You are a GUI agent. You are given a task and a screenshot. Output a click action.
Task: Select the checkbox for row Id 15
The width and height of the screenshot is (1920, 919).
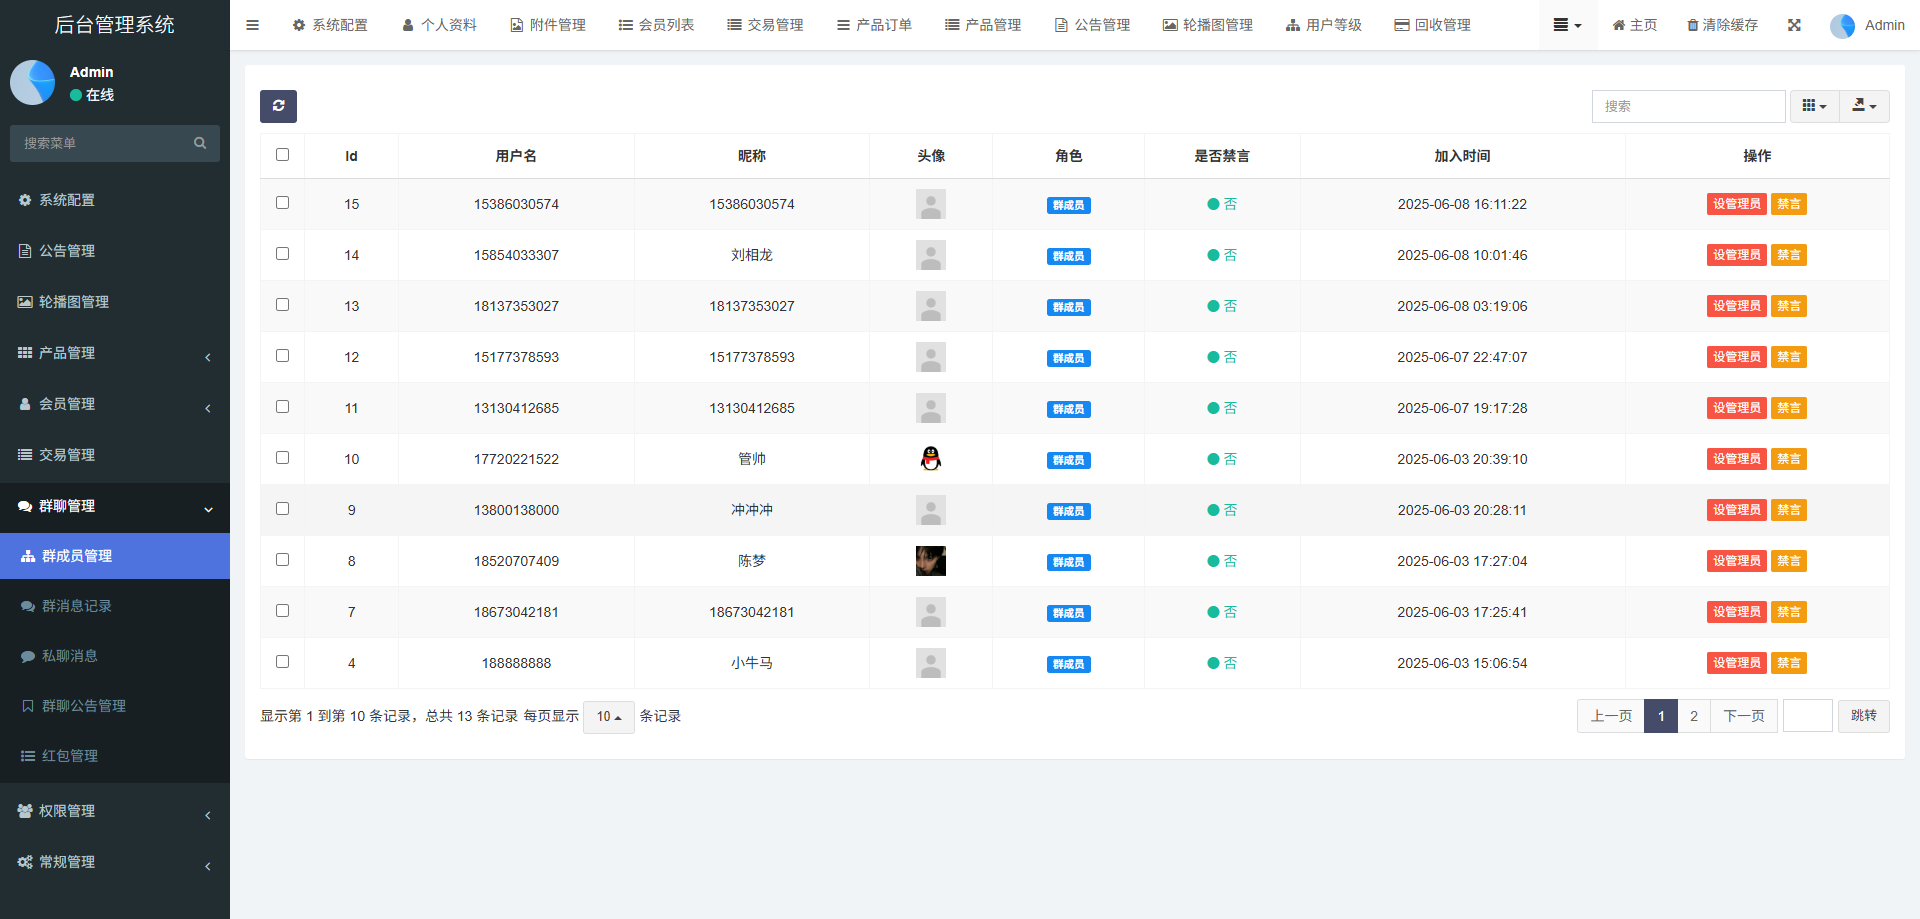[282, 203]
